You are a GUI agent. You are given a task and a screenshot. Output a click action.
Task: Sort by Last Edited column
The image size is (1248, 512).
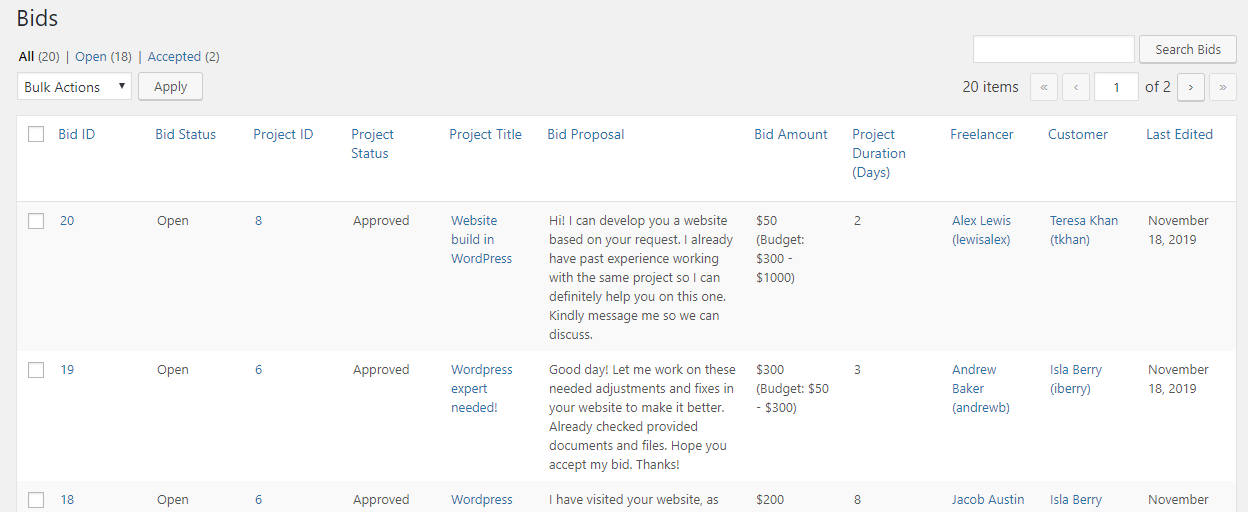point(1179,134)
